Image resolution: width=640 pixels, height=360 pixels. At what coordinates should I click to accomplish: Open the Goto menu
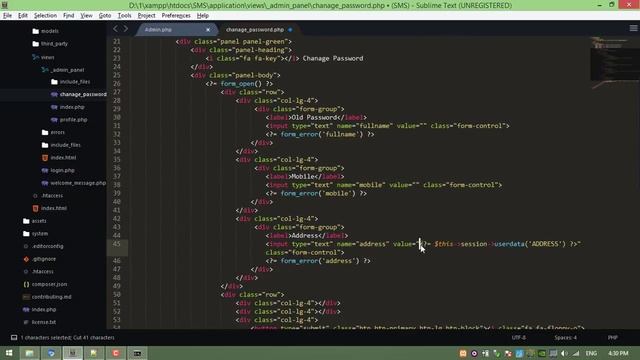pos(105,16)
